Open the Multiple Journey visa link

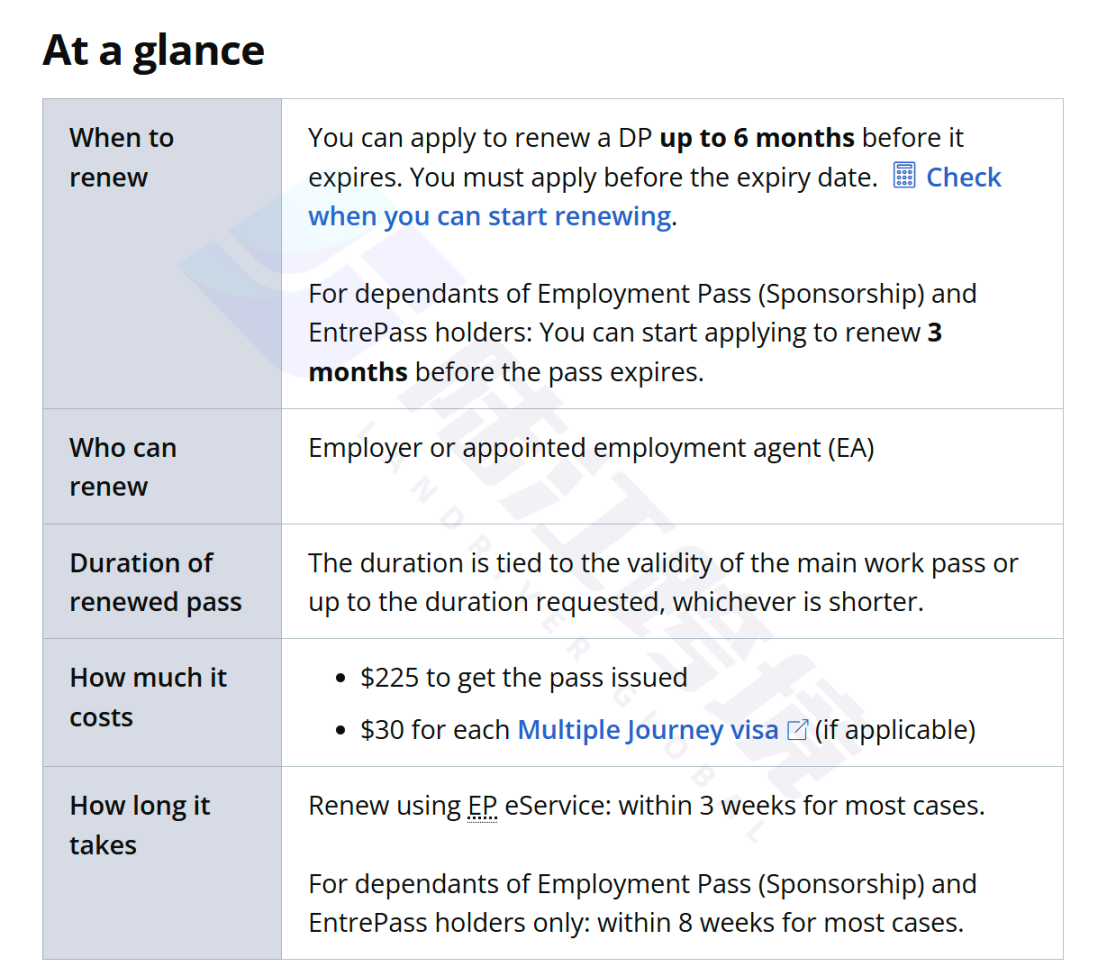tap(648, 729)
